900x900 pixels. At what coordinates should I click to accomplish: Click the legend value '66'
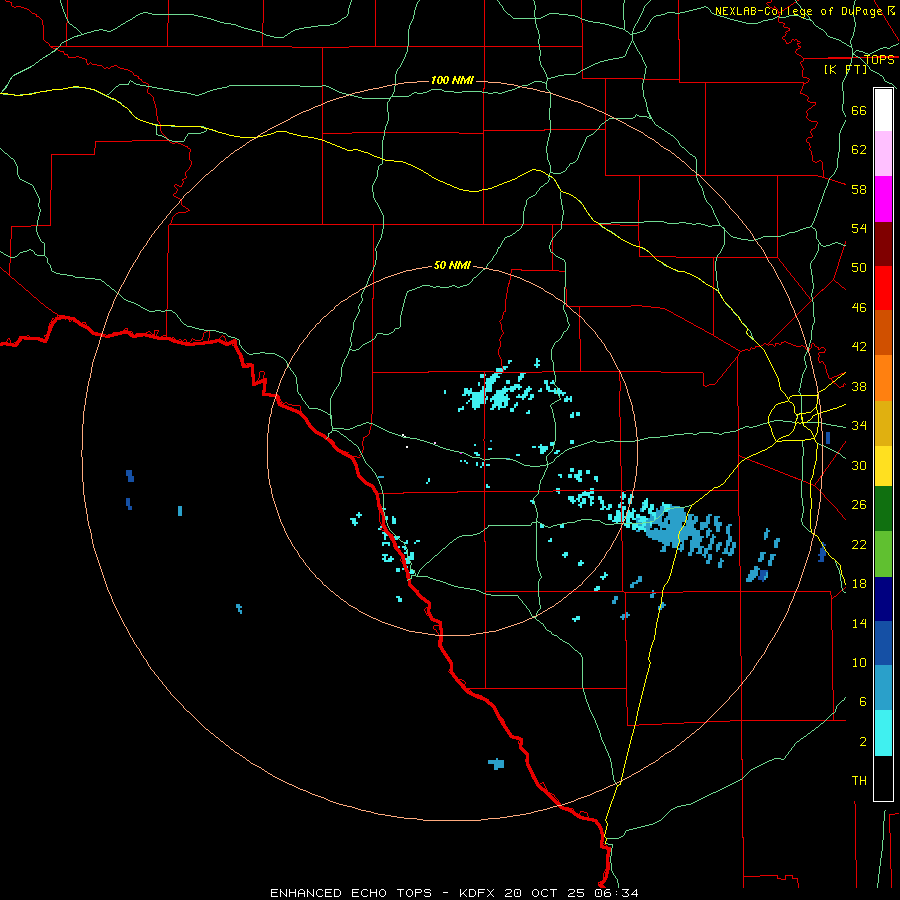point(859,110)
